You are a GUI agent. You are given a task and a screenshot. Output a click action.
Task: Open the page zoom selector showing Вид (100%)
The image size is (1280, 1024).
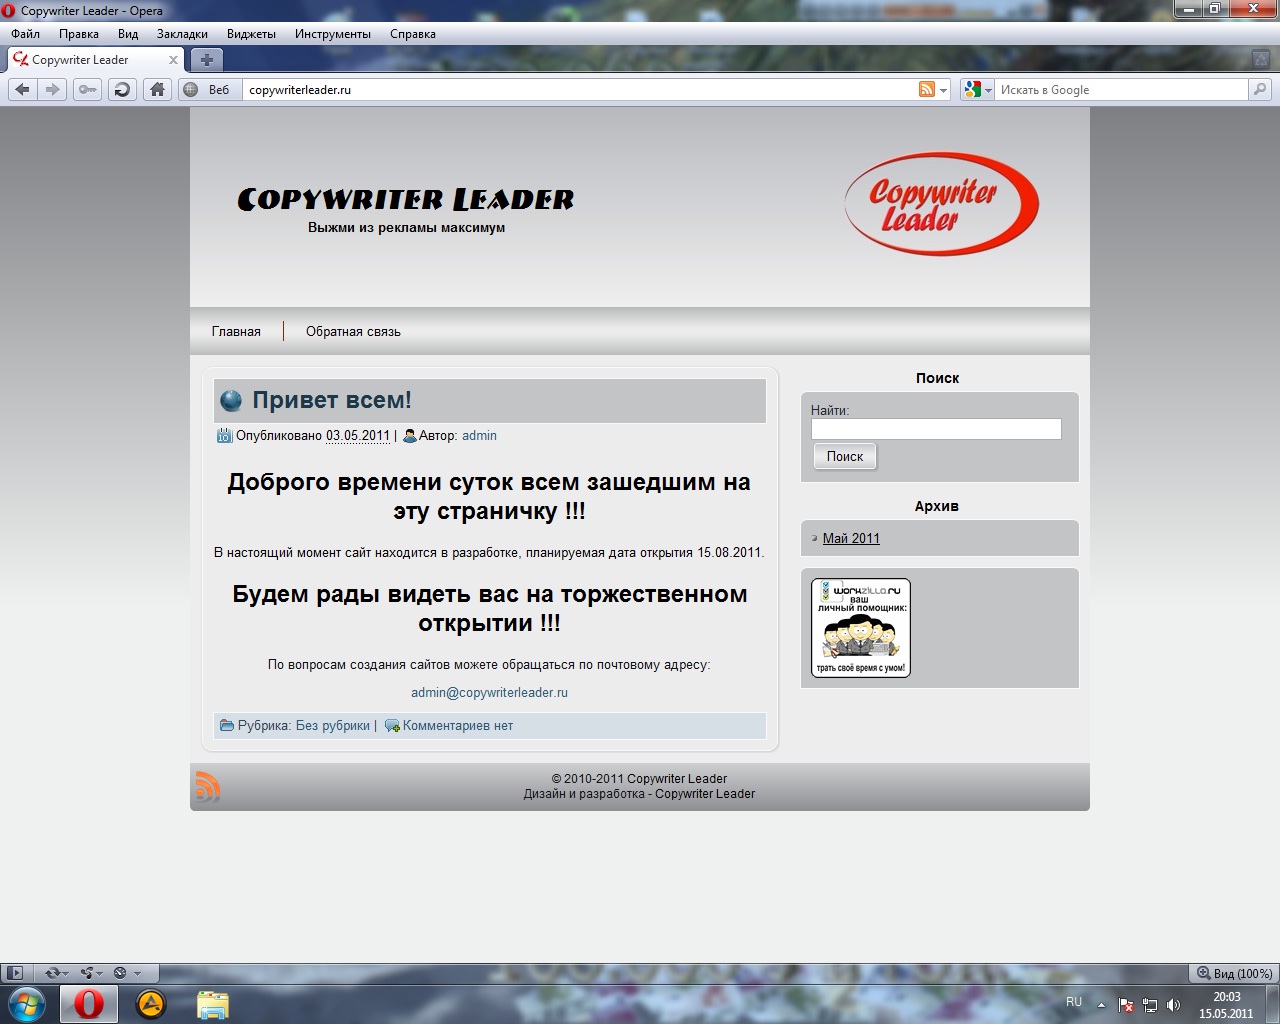pyautogui.click(x=1235, y=972)
